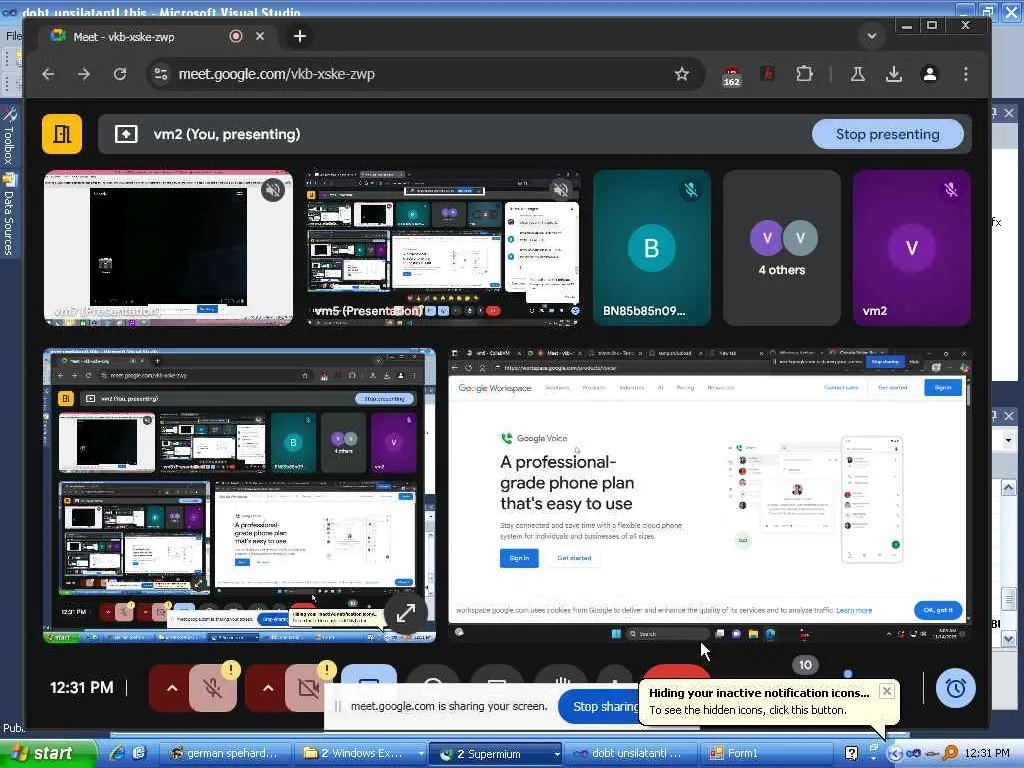This screenshot has height=768, width=1024.
Task: Click the orange magnifier tray icon
Action: tap(950, 754)
